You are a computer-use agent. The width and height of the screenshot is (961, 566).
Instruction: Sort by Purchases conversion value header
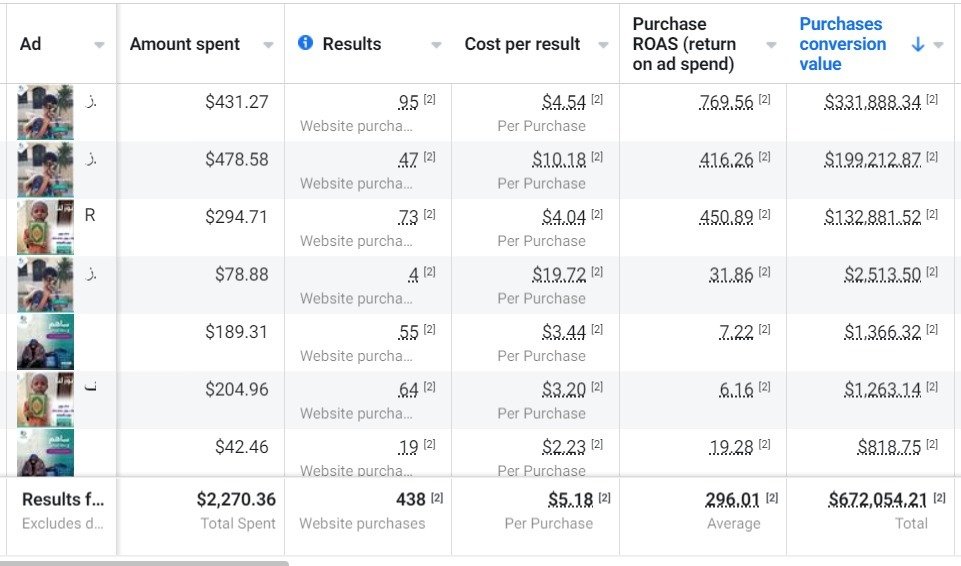pos(842,44)
